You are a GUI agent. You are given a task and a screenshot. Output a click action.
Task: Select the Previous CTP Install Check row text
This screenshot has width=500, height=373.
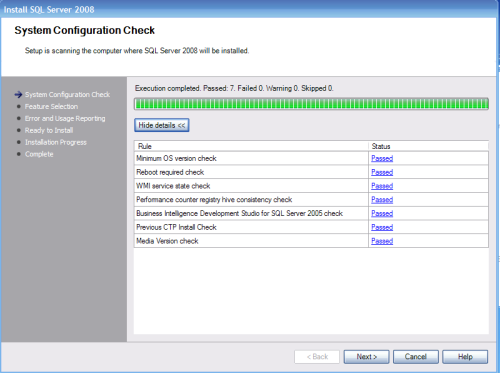click(x=176, y=227)
